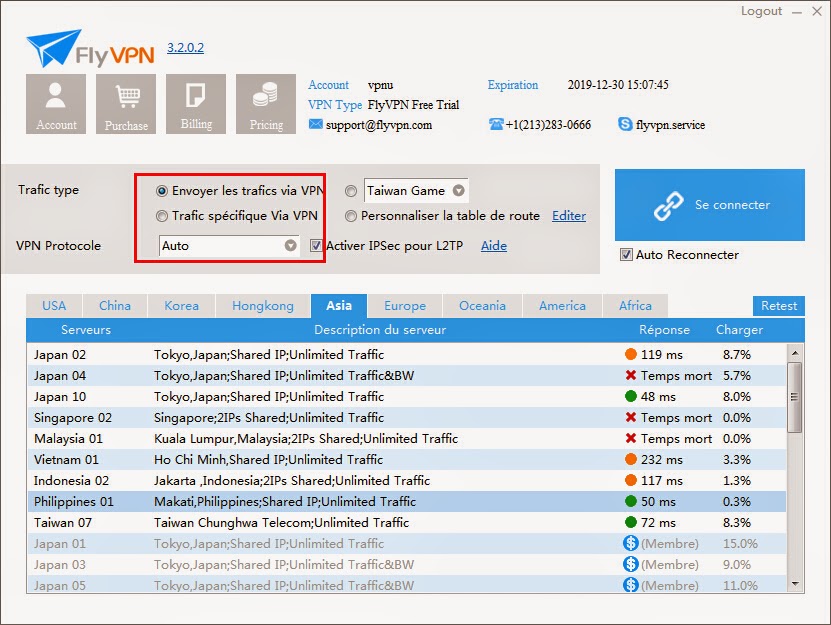Select the Taiwan Game radio button
The width and height of the screenshot is (831, 625).
point(351,191)
